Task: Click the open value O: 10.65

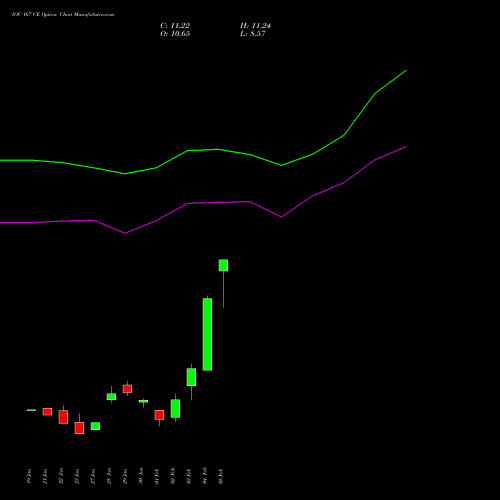Action: click(x=175, y=34)
